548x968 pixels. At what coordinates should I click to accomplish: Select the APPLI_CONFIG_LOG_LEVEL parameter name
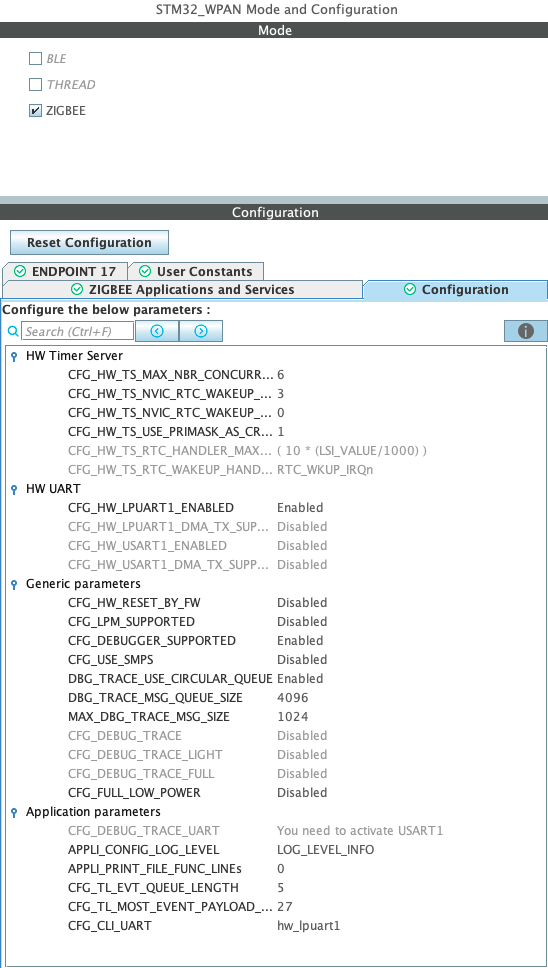144,850
